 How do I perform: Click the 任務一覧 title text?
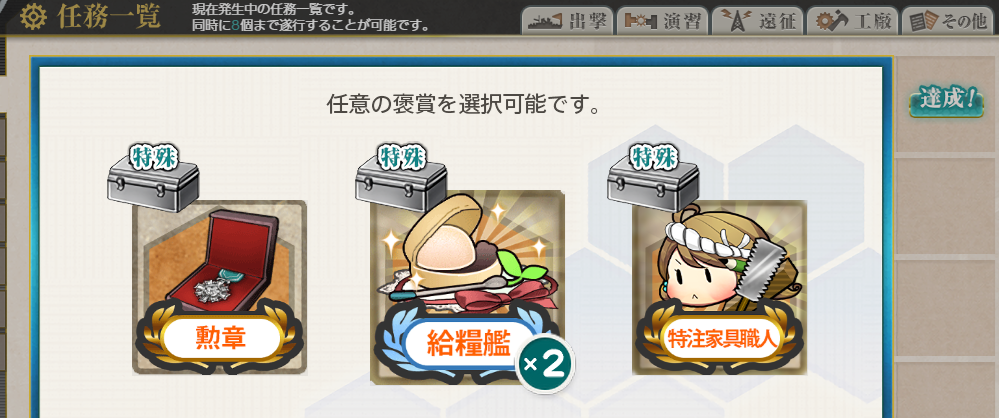(108, 18)
